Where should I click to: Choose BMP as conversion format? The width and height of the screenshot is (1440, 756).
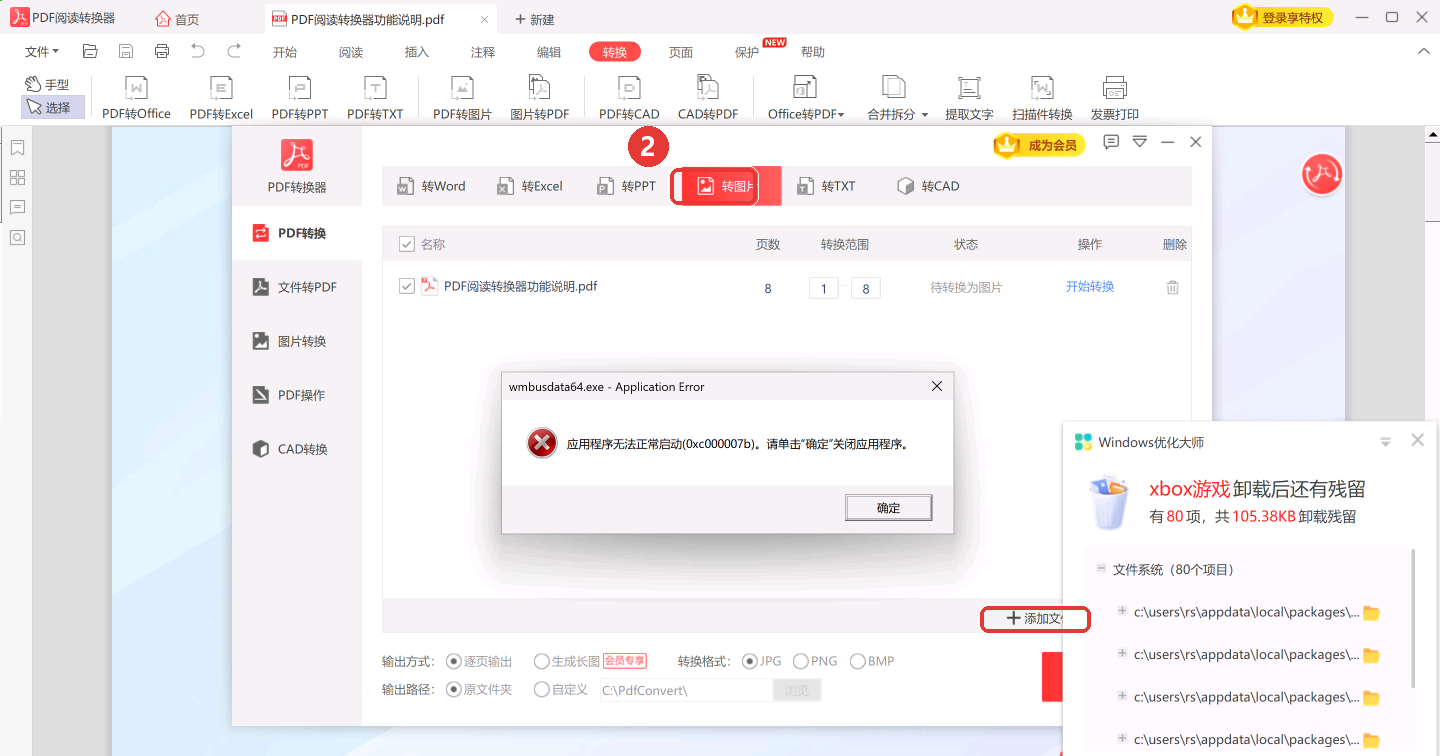858,661
